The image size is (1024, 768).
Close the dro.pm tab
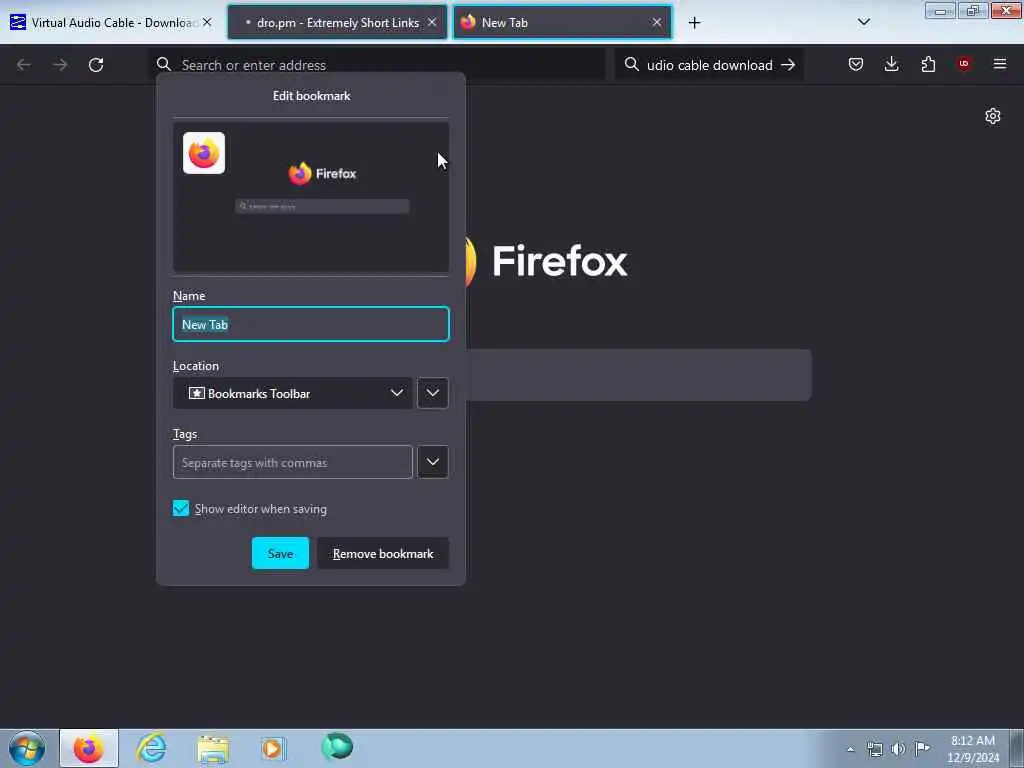(x=432, y=22)
